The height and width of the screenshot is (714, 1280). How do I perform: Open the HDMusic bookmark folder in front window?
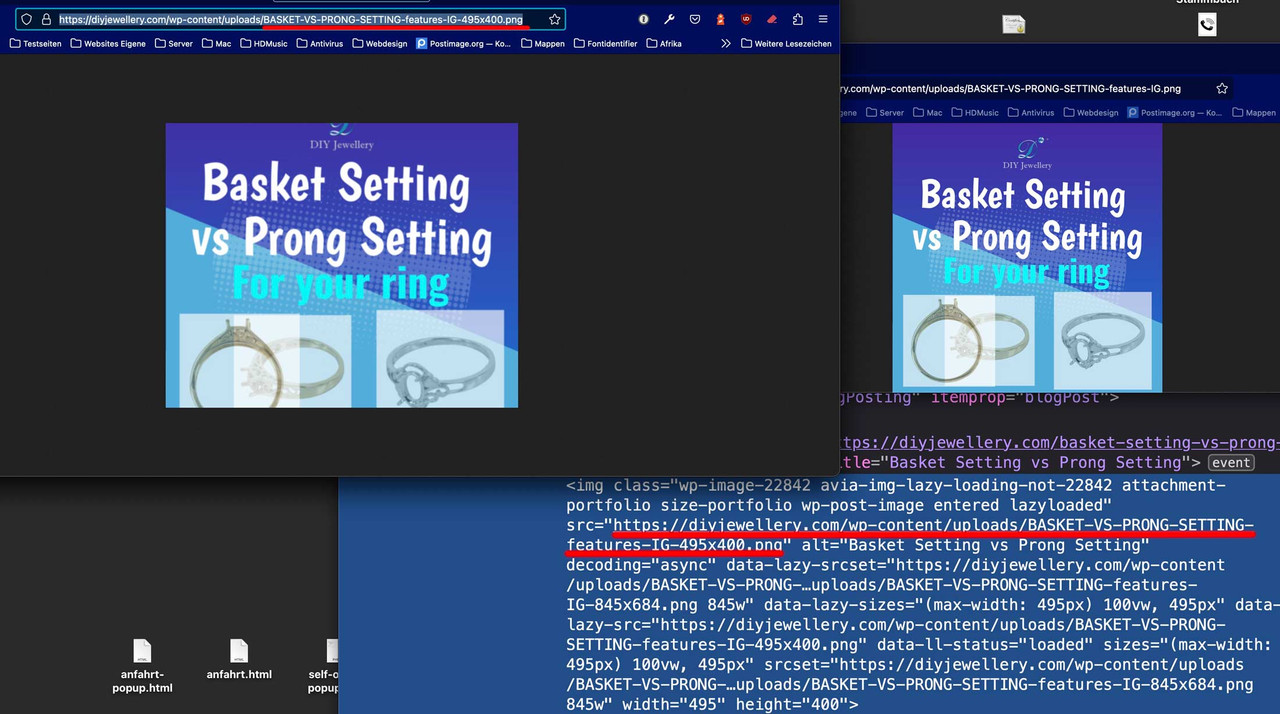coord(264,44)
